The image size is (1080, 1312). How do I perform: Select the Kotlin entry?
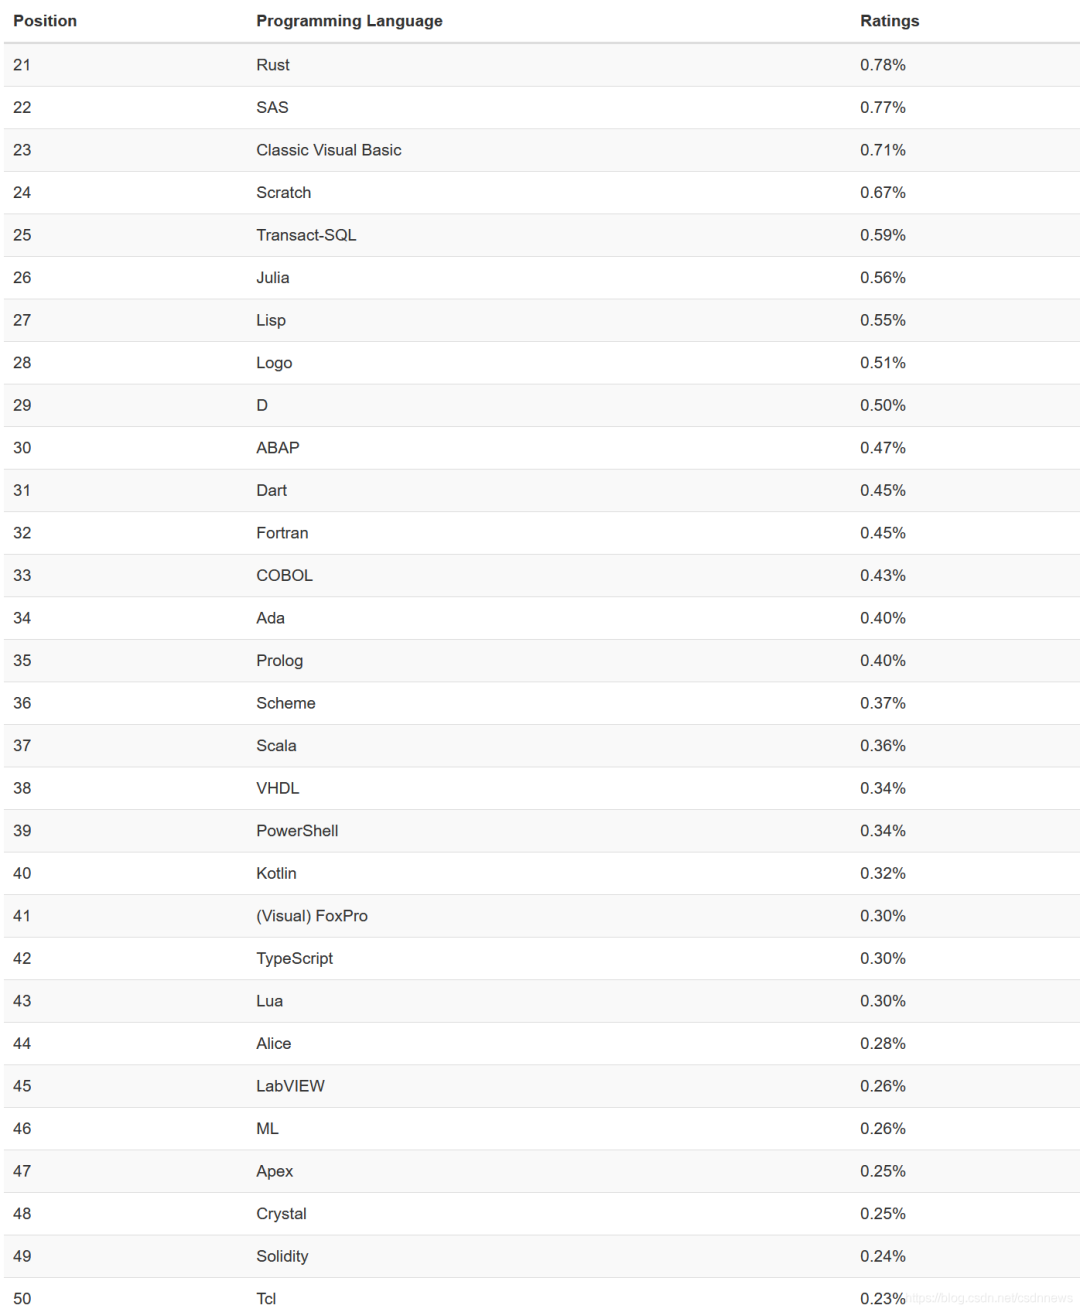click(x=276, y=873)
